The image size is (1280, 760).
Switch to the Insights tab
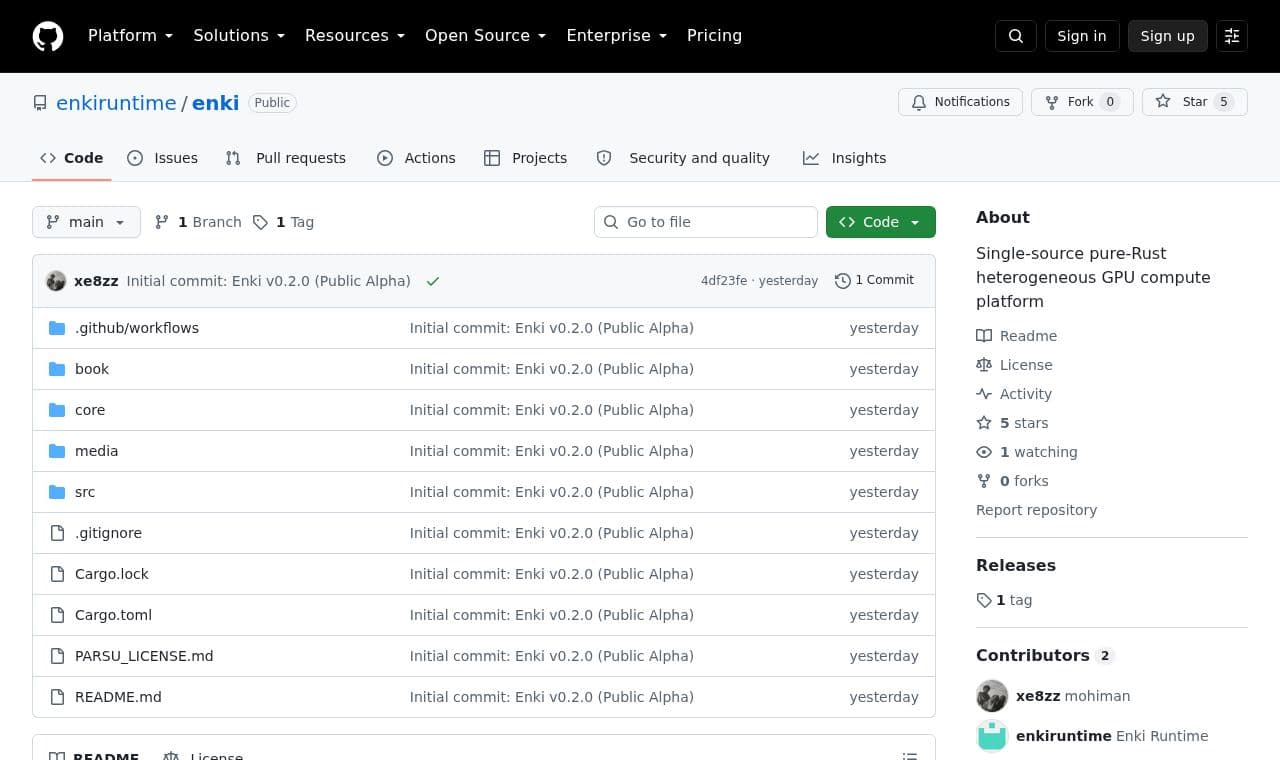845,158
